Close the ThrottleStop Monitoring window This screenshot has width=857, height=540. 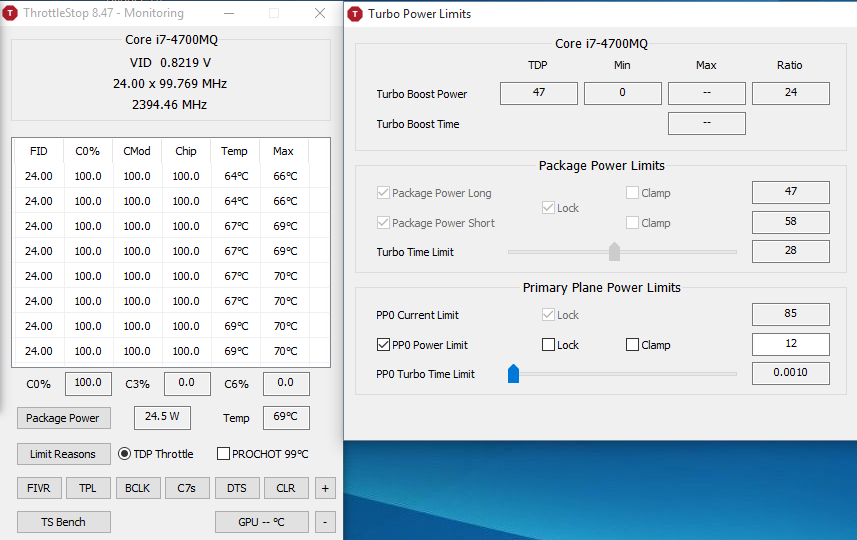(x=320, y=14)
